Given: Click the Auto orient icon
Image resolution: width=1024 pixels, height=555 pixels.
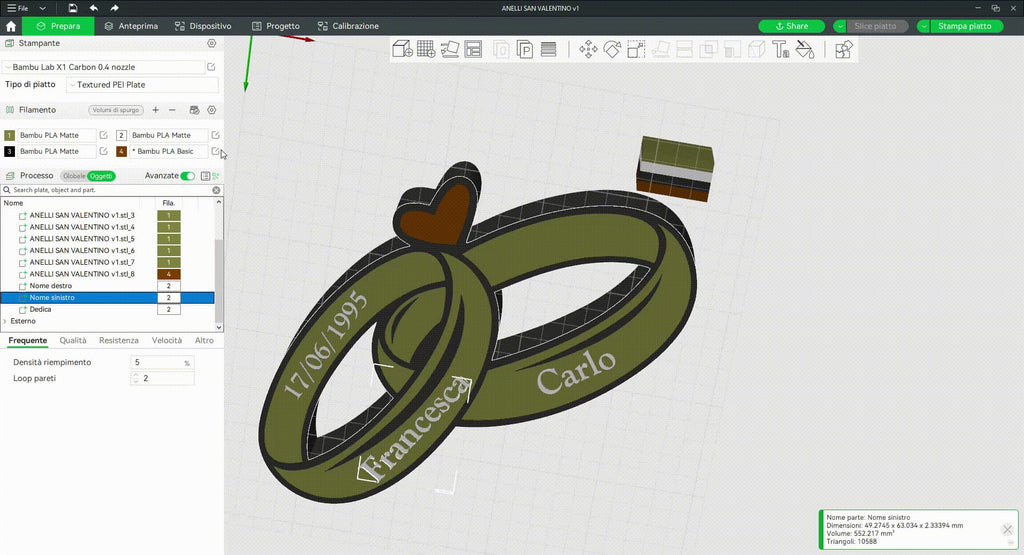Looking at the screenshot, I should point(450,49).
